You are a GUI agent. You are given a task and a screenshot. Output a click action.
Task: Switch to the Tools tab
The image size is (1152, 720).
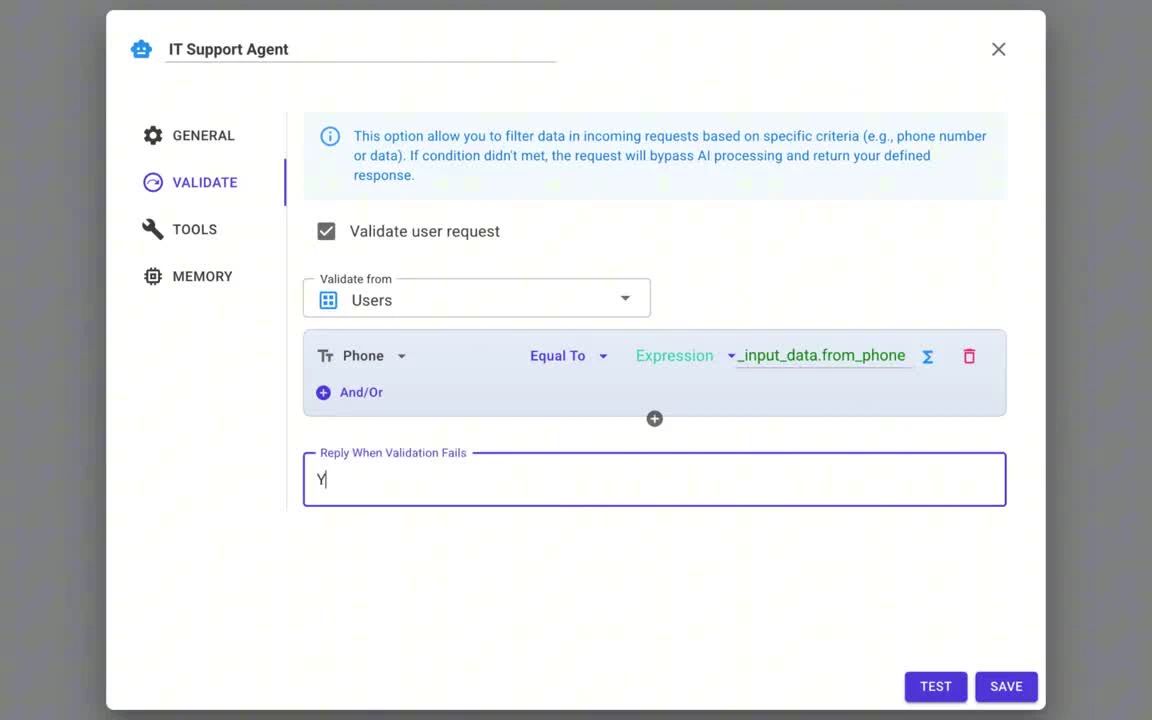[x=180, y=229]
